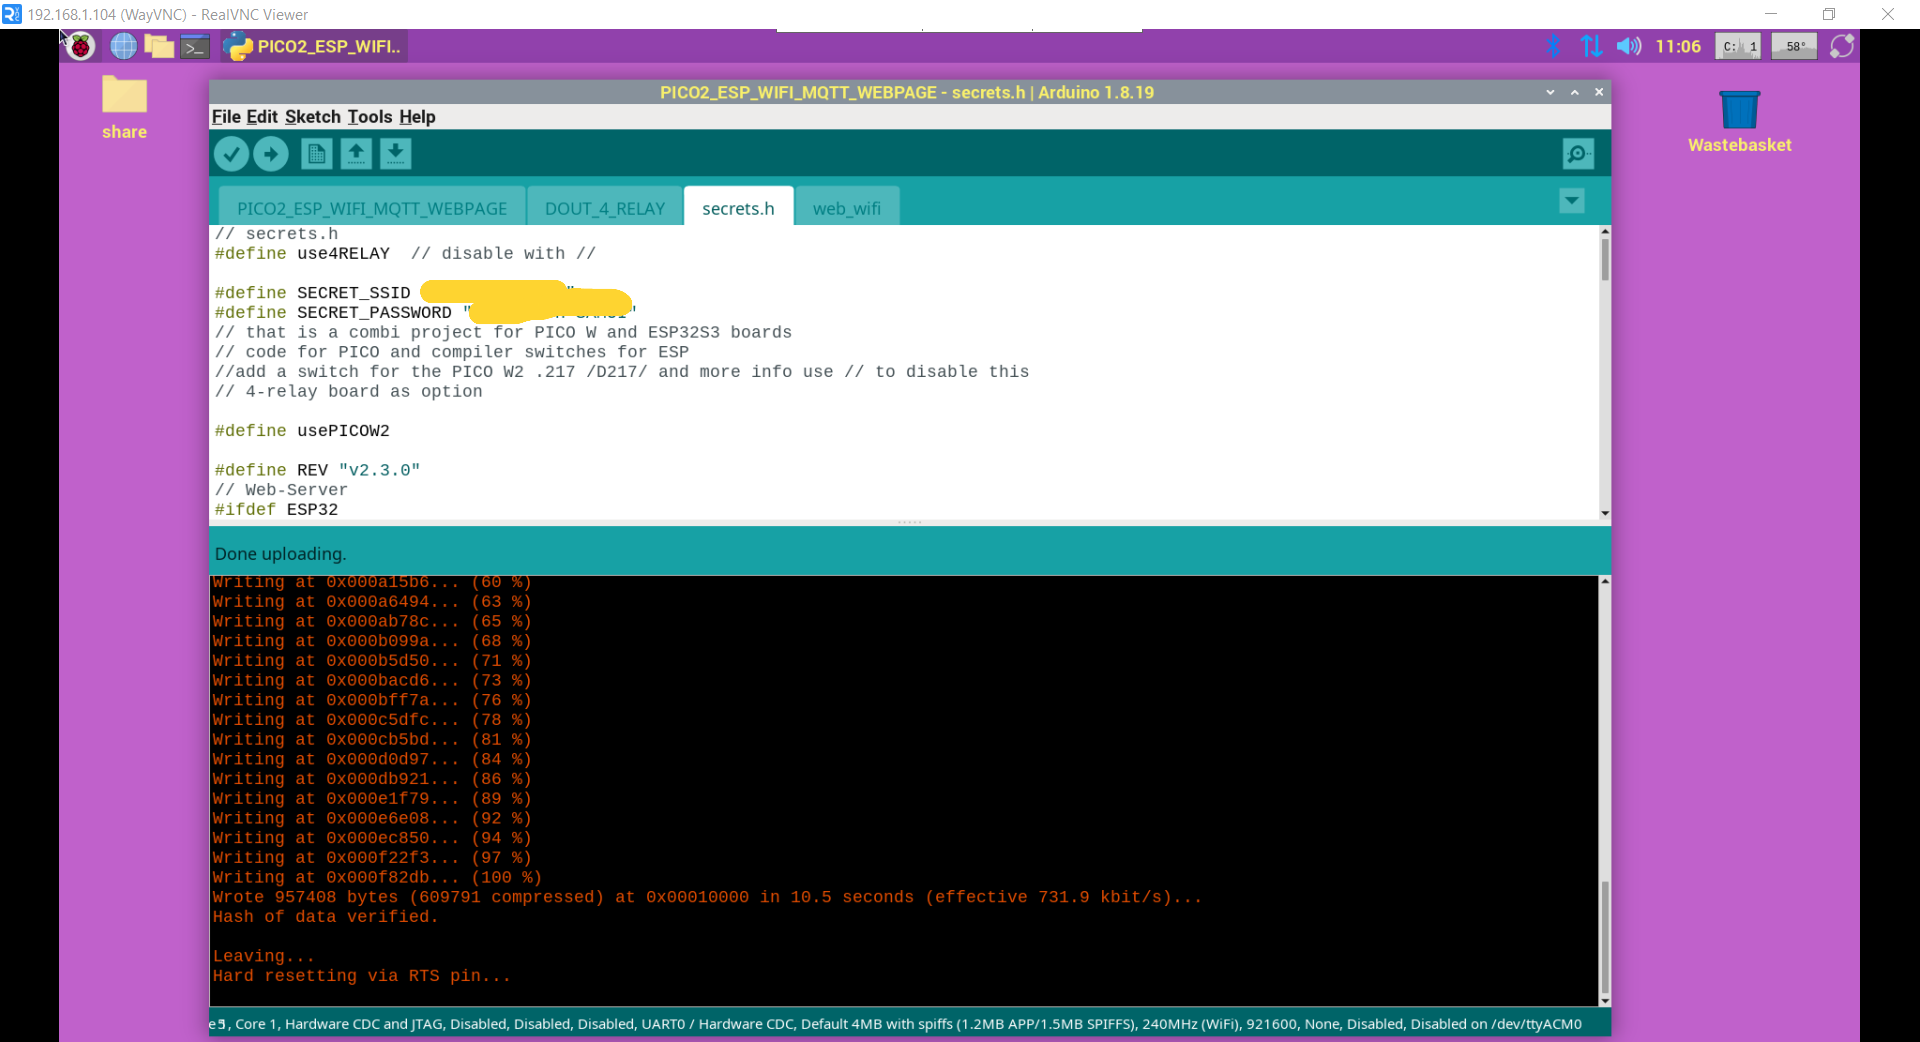Click the 'Done uploading.' status message
1920x1042 pixels.
coord(280,553)
